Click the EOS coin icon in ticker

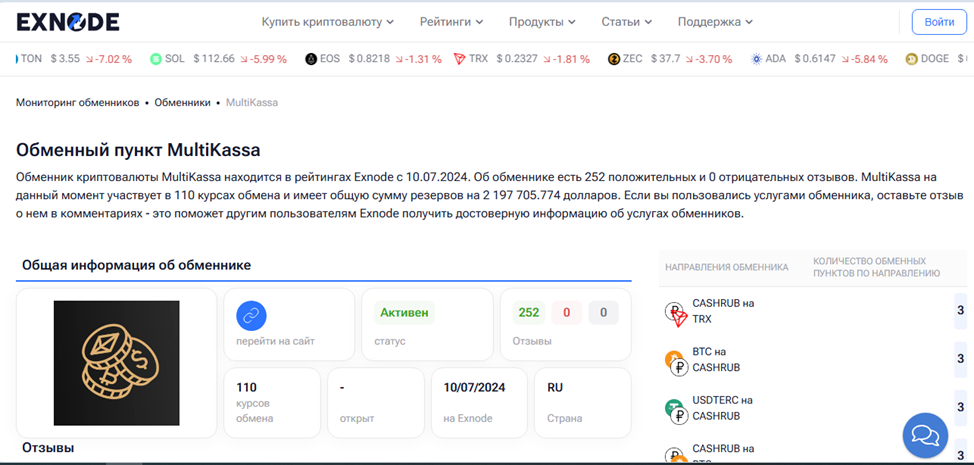(311, 59)
